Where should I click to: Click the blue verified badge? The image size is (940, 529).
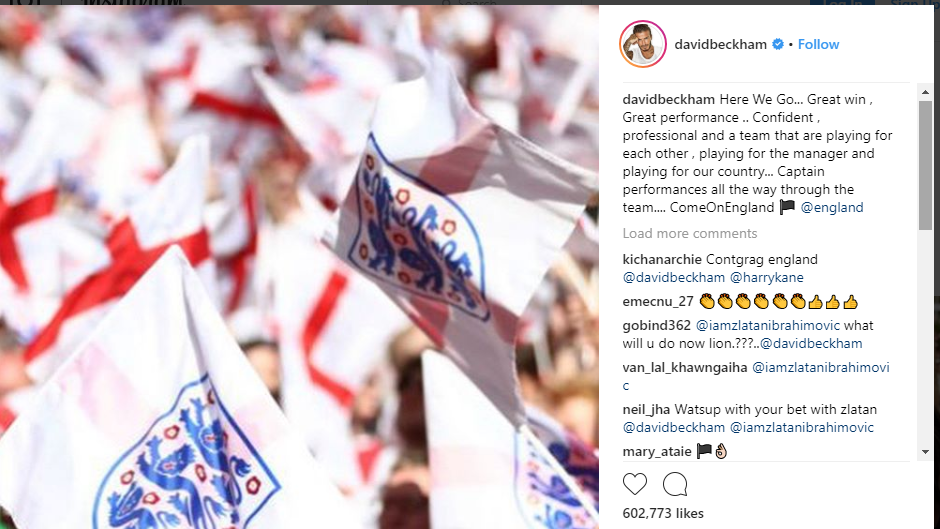coord(778,44)
